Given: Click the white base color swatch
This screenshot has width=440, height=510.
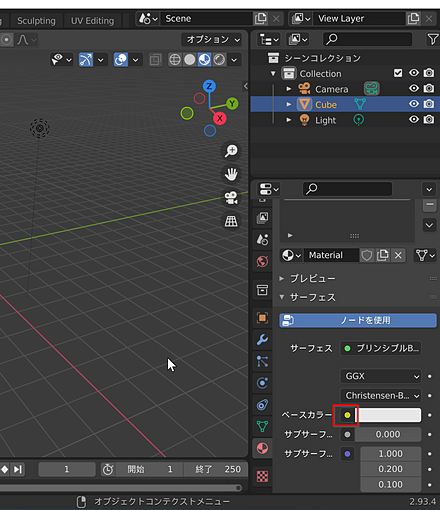Looking at the screenshot, I should point(390,415).
